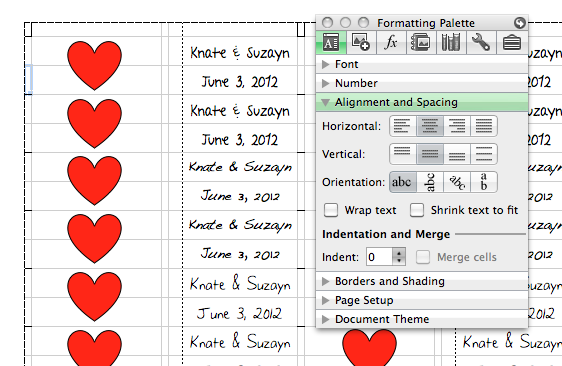Center text vertically
Viewport: 562px width, 366px height.
pos(430,154)
